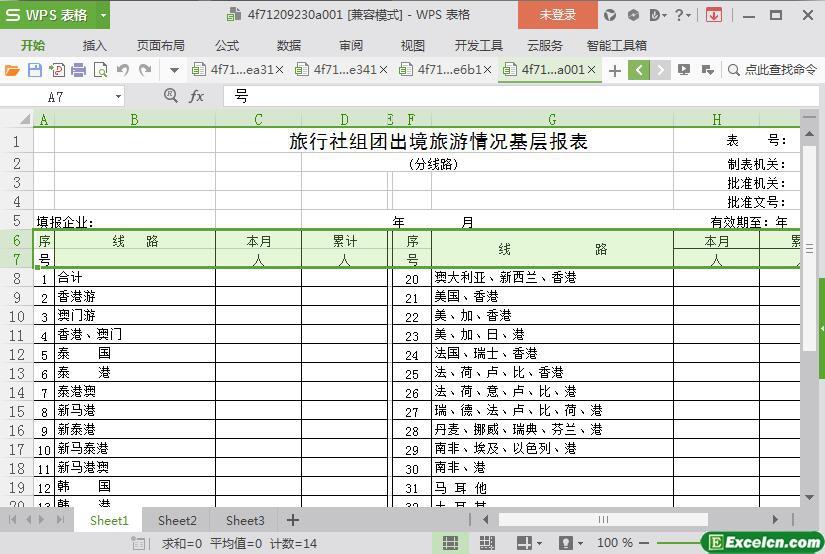Open the WPS 表格 application menu dropdown
825x554 pixels.
[x=103, y=15]
